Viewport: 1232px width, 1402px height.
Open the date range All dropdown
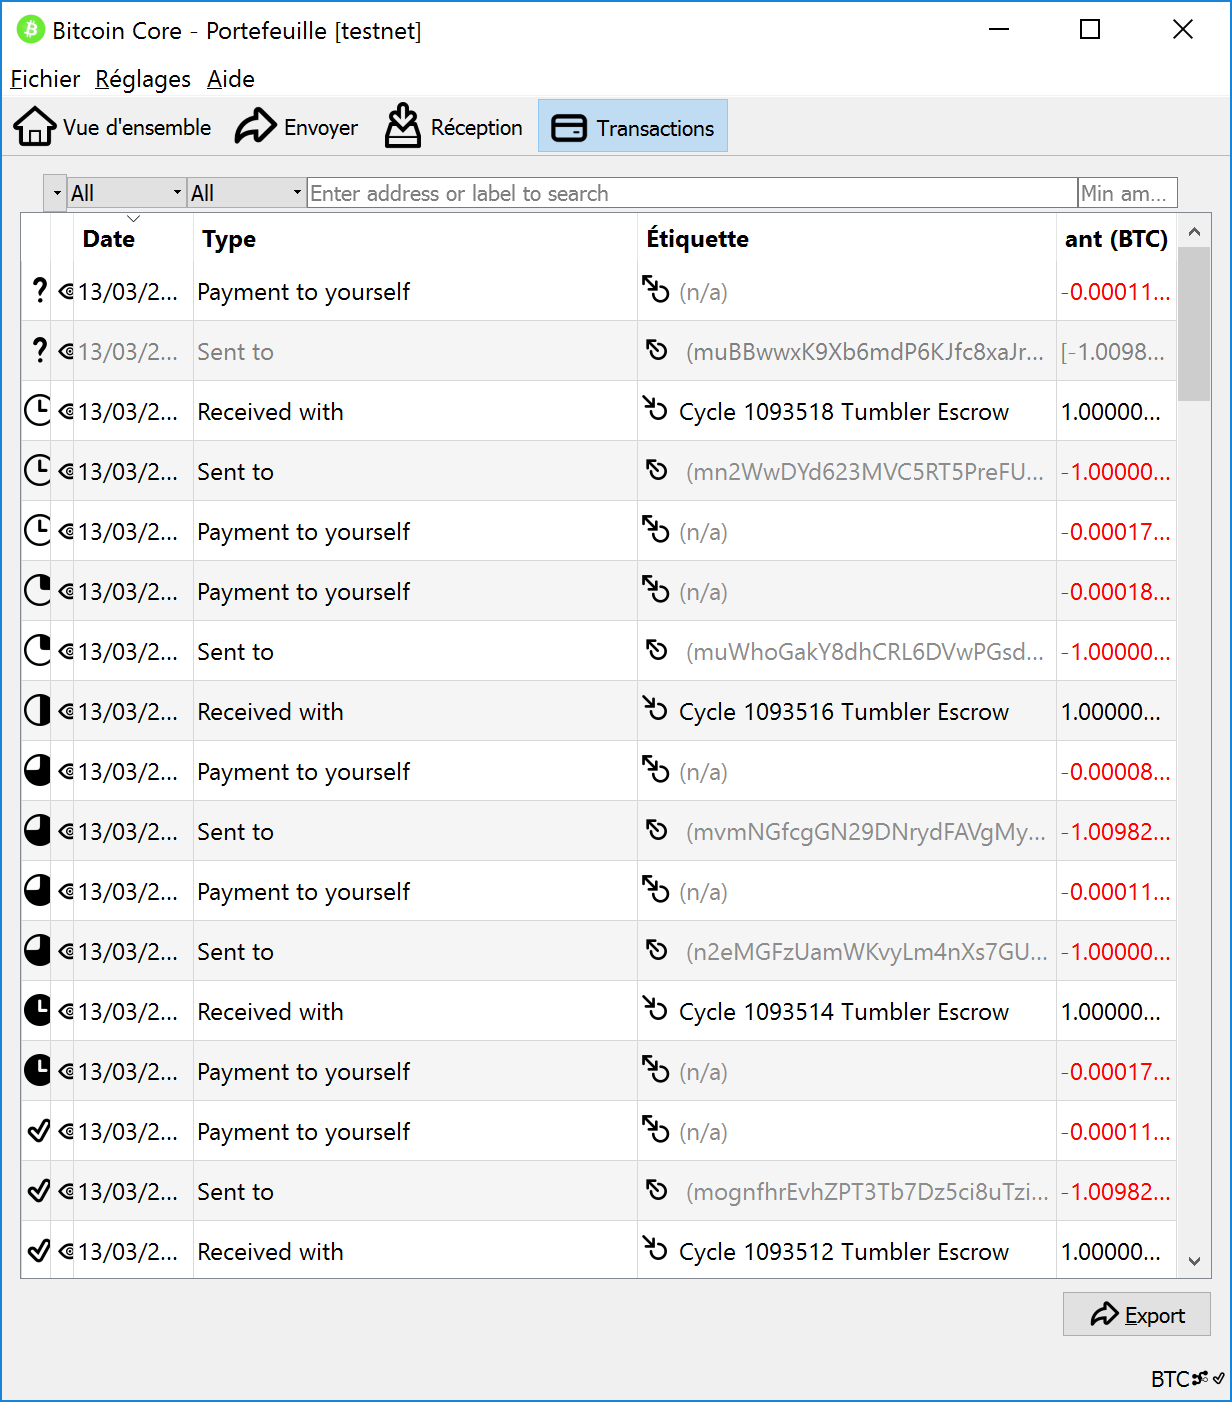(127, 193)
